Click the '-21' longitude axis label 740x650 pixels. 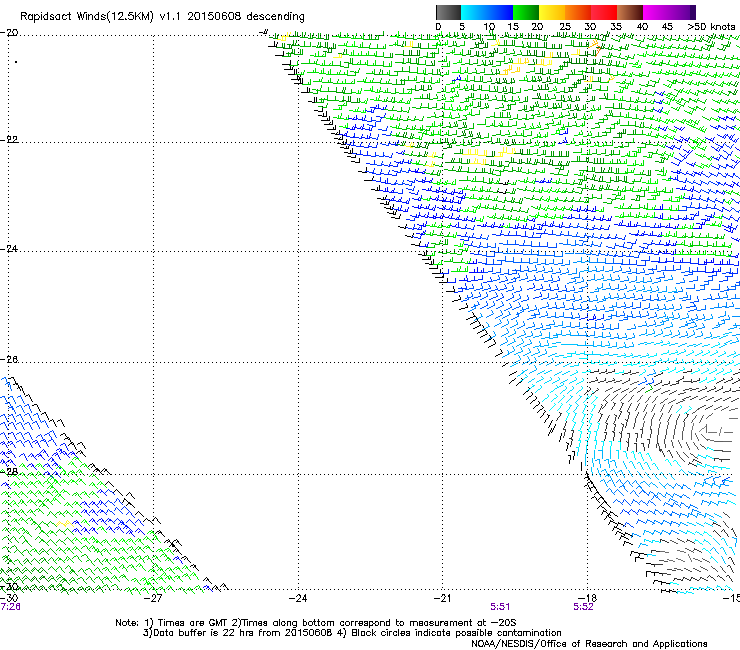click(x=442, y=598)
